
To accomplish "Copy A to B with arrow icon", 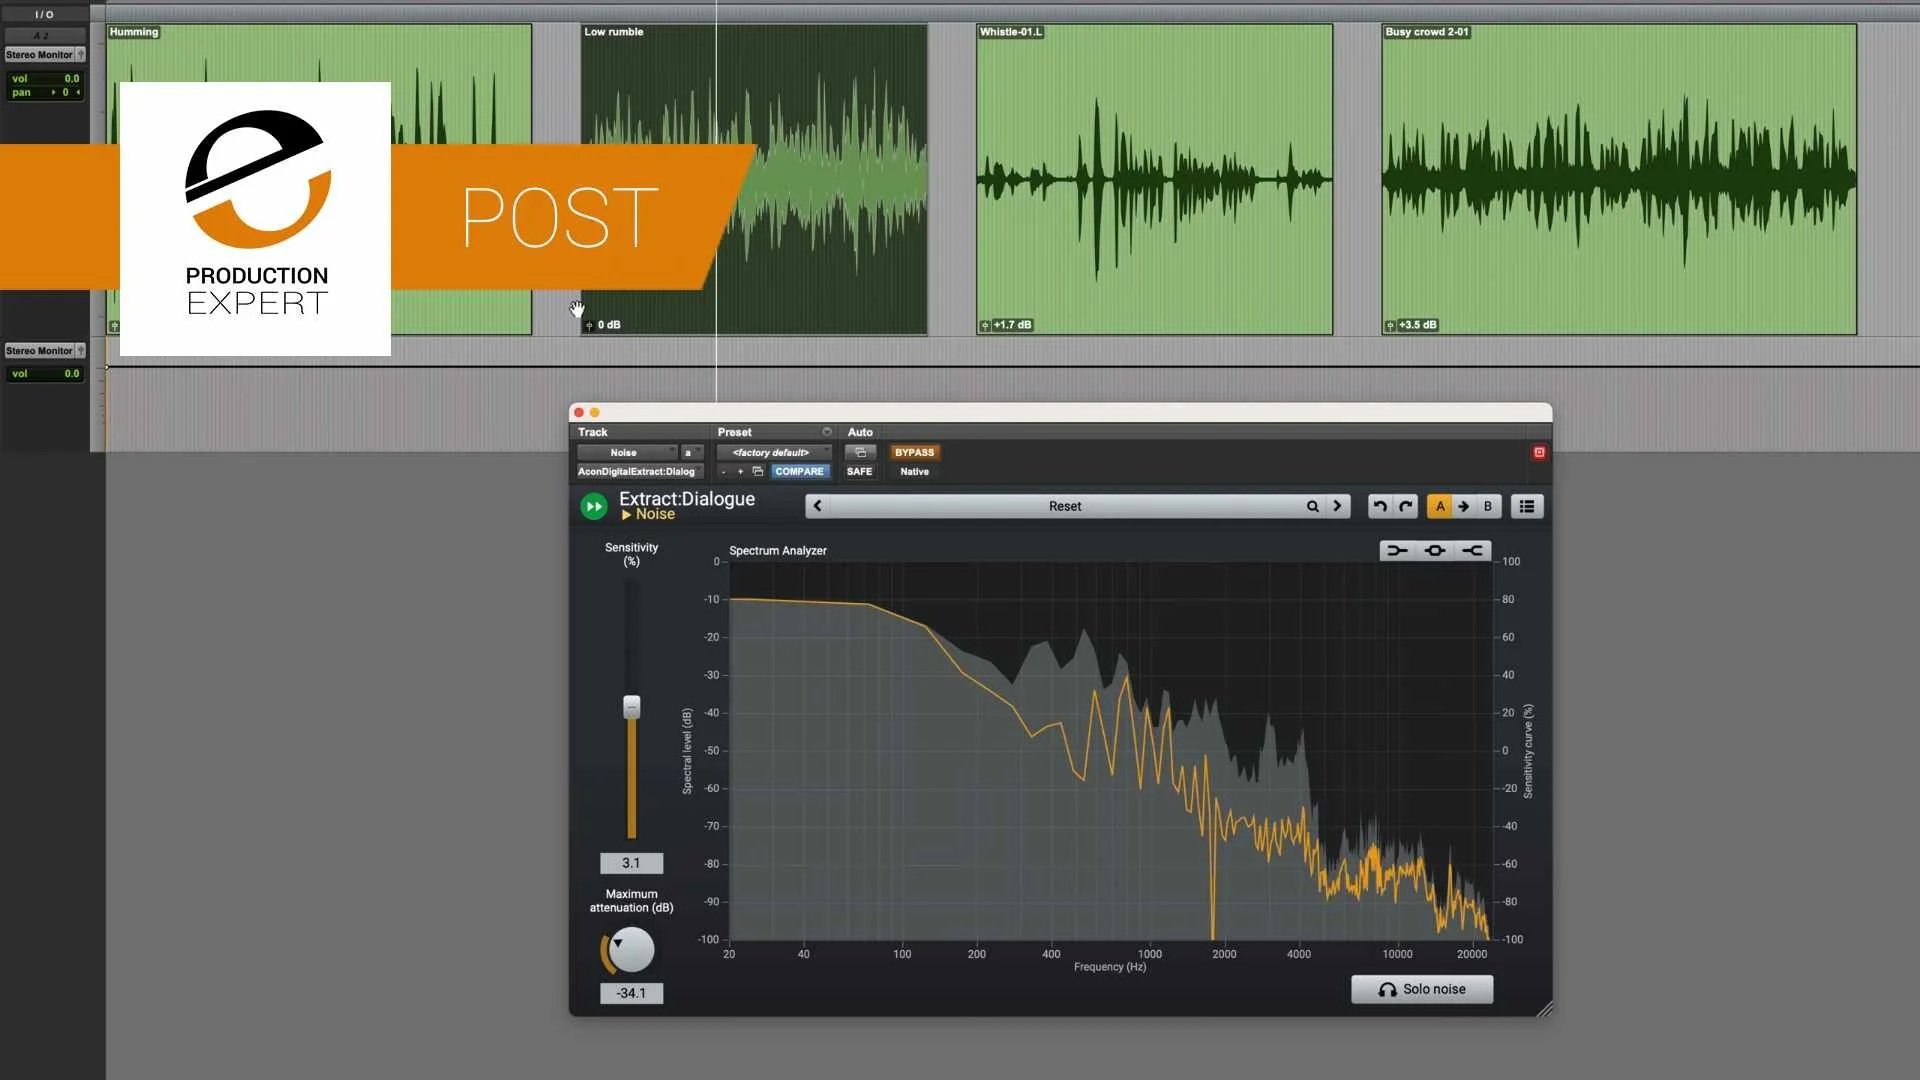I will (1464, 506).
